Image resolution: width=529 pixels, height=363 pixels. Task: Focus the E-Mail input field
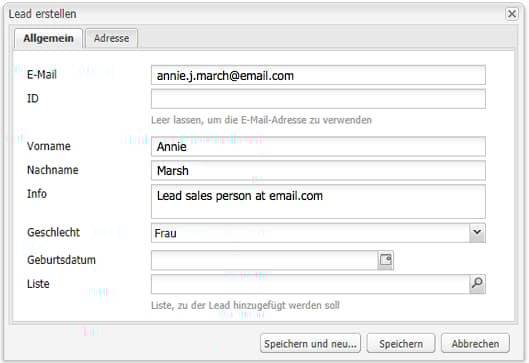[x=318, y=75]
